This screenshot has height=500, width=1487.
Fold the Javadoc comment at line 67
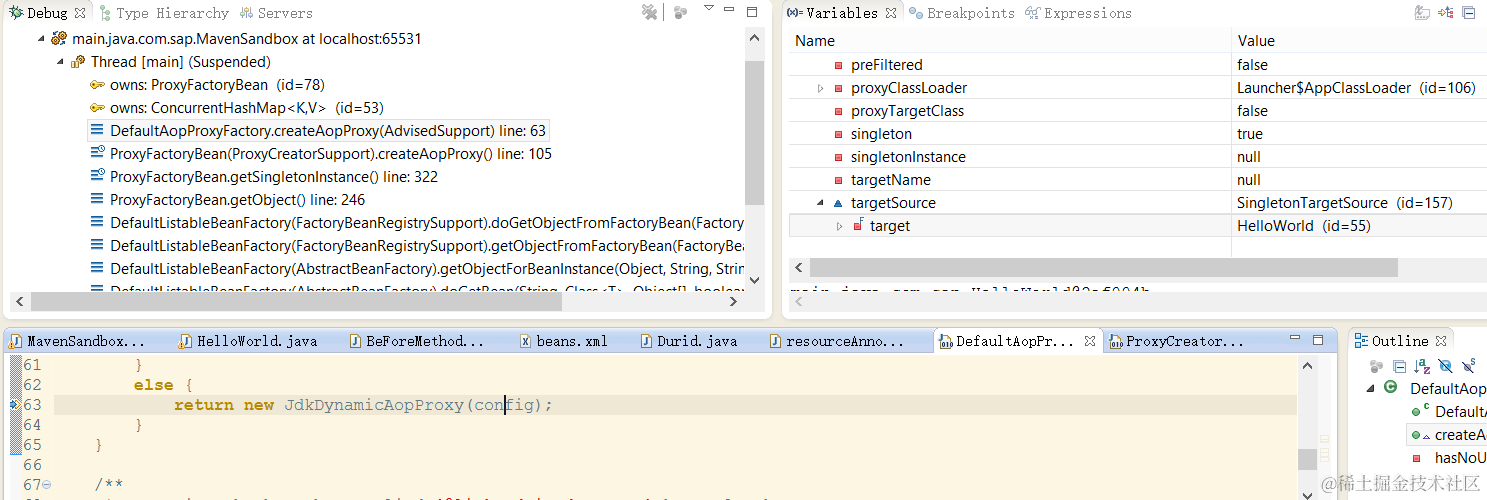point(48,485)
